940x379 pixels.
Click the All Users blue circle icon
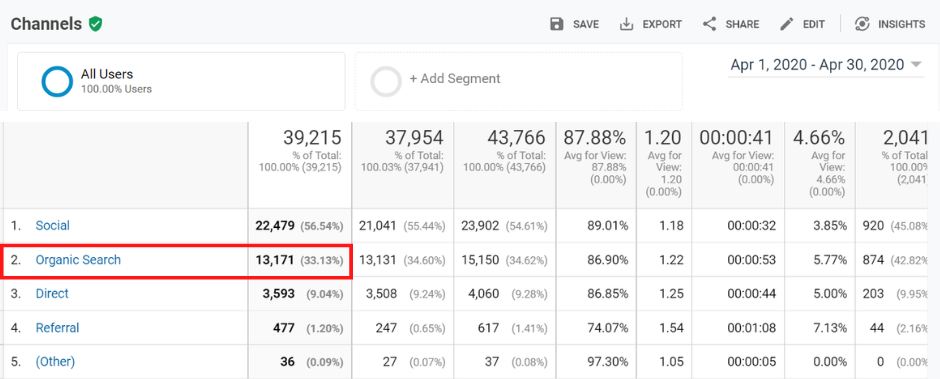coord(57,82)
